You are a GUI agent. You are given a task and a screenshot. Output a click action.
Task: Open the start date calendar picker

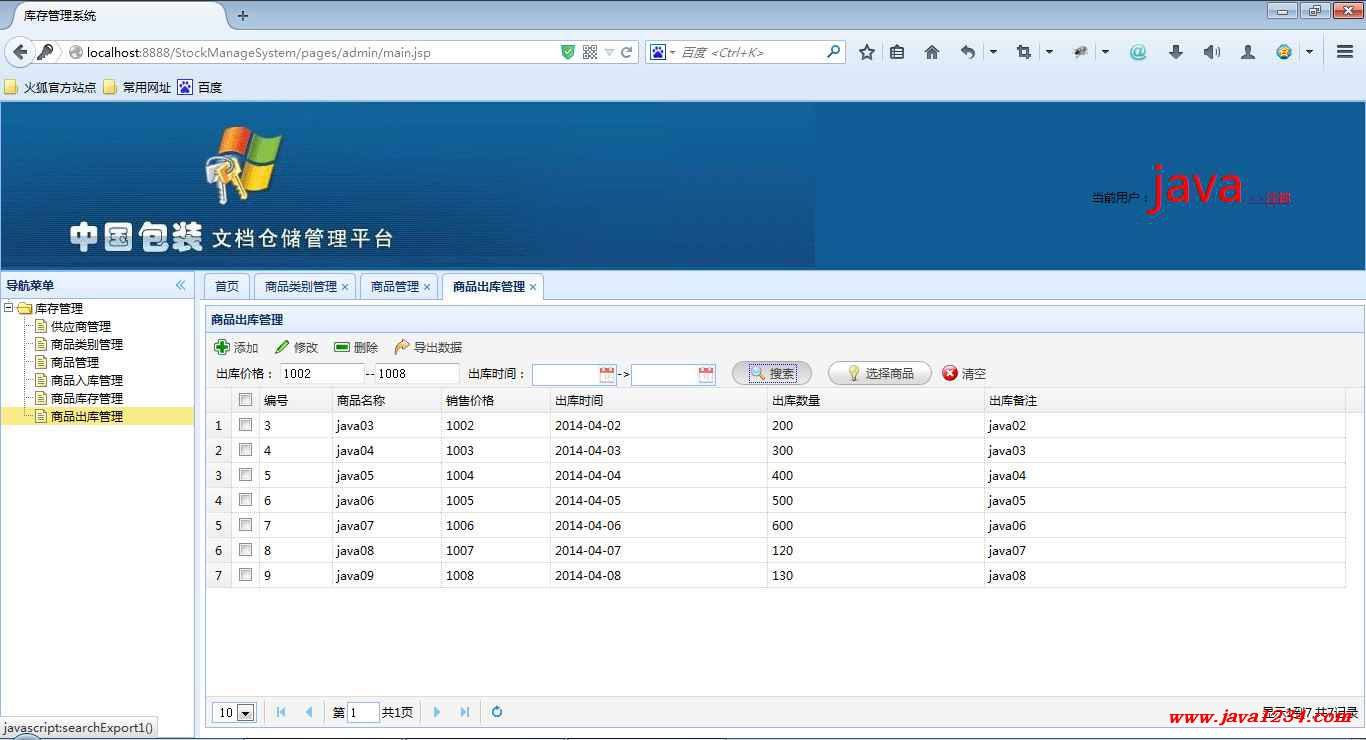click(607, 374)
